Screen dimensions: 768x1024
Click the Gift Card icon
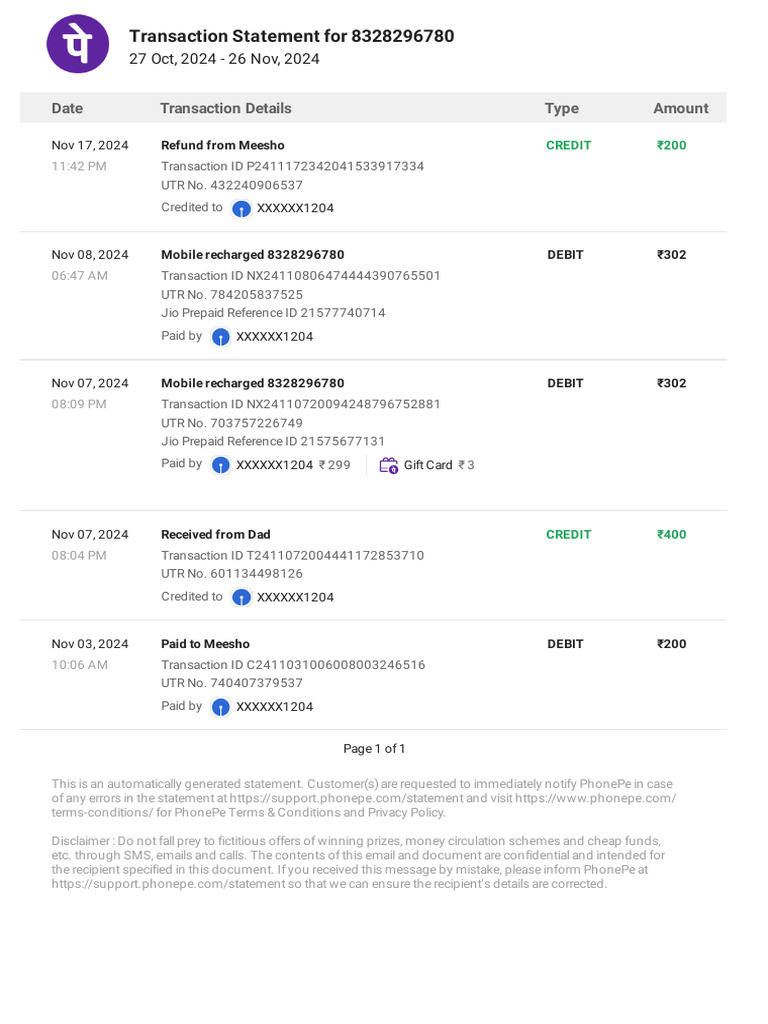tap(388, 465)
